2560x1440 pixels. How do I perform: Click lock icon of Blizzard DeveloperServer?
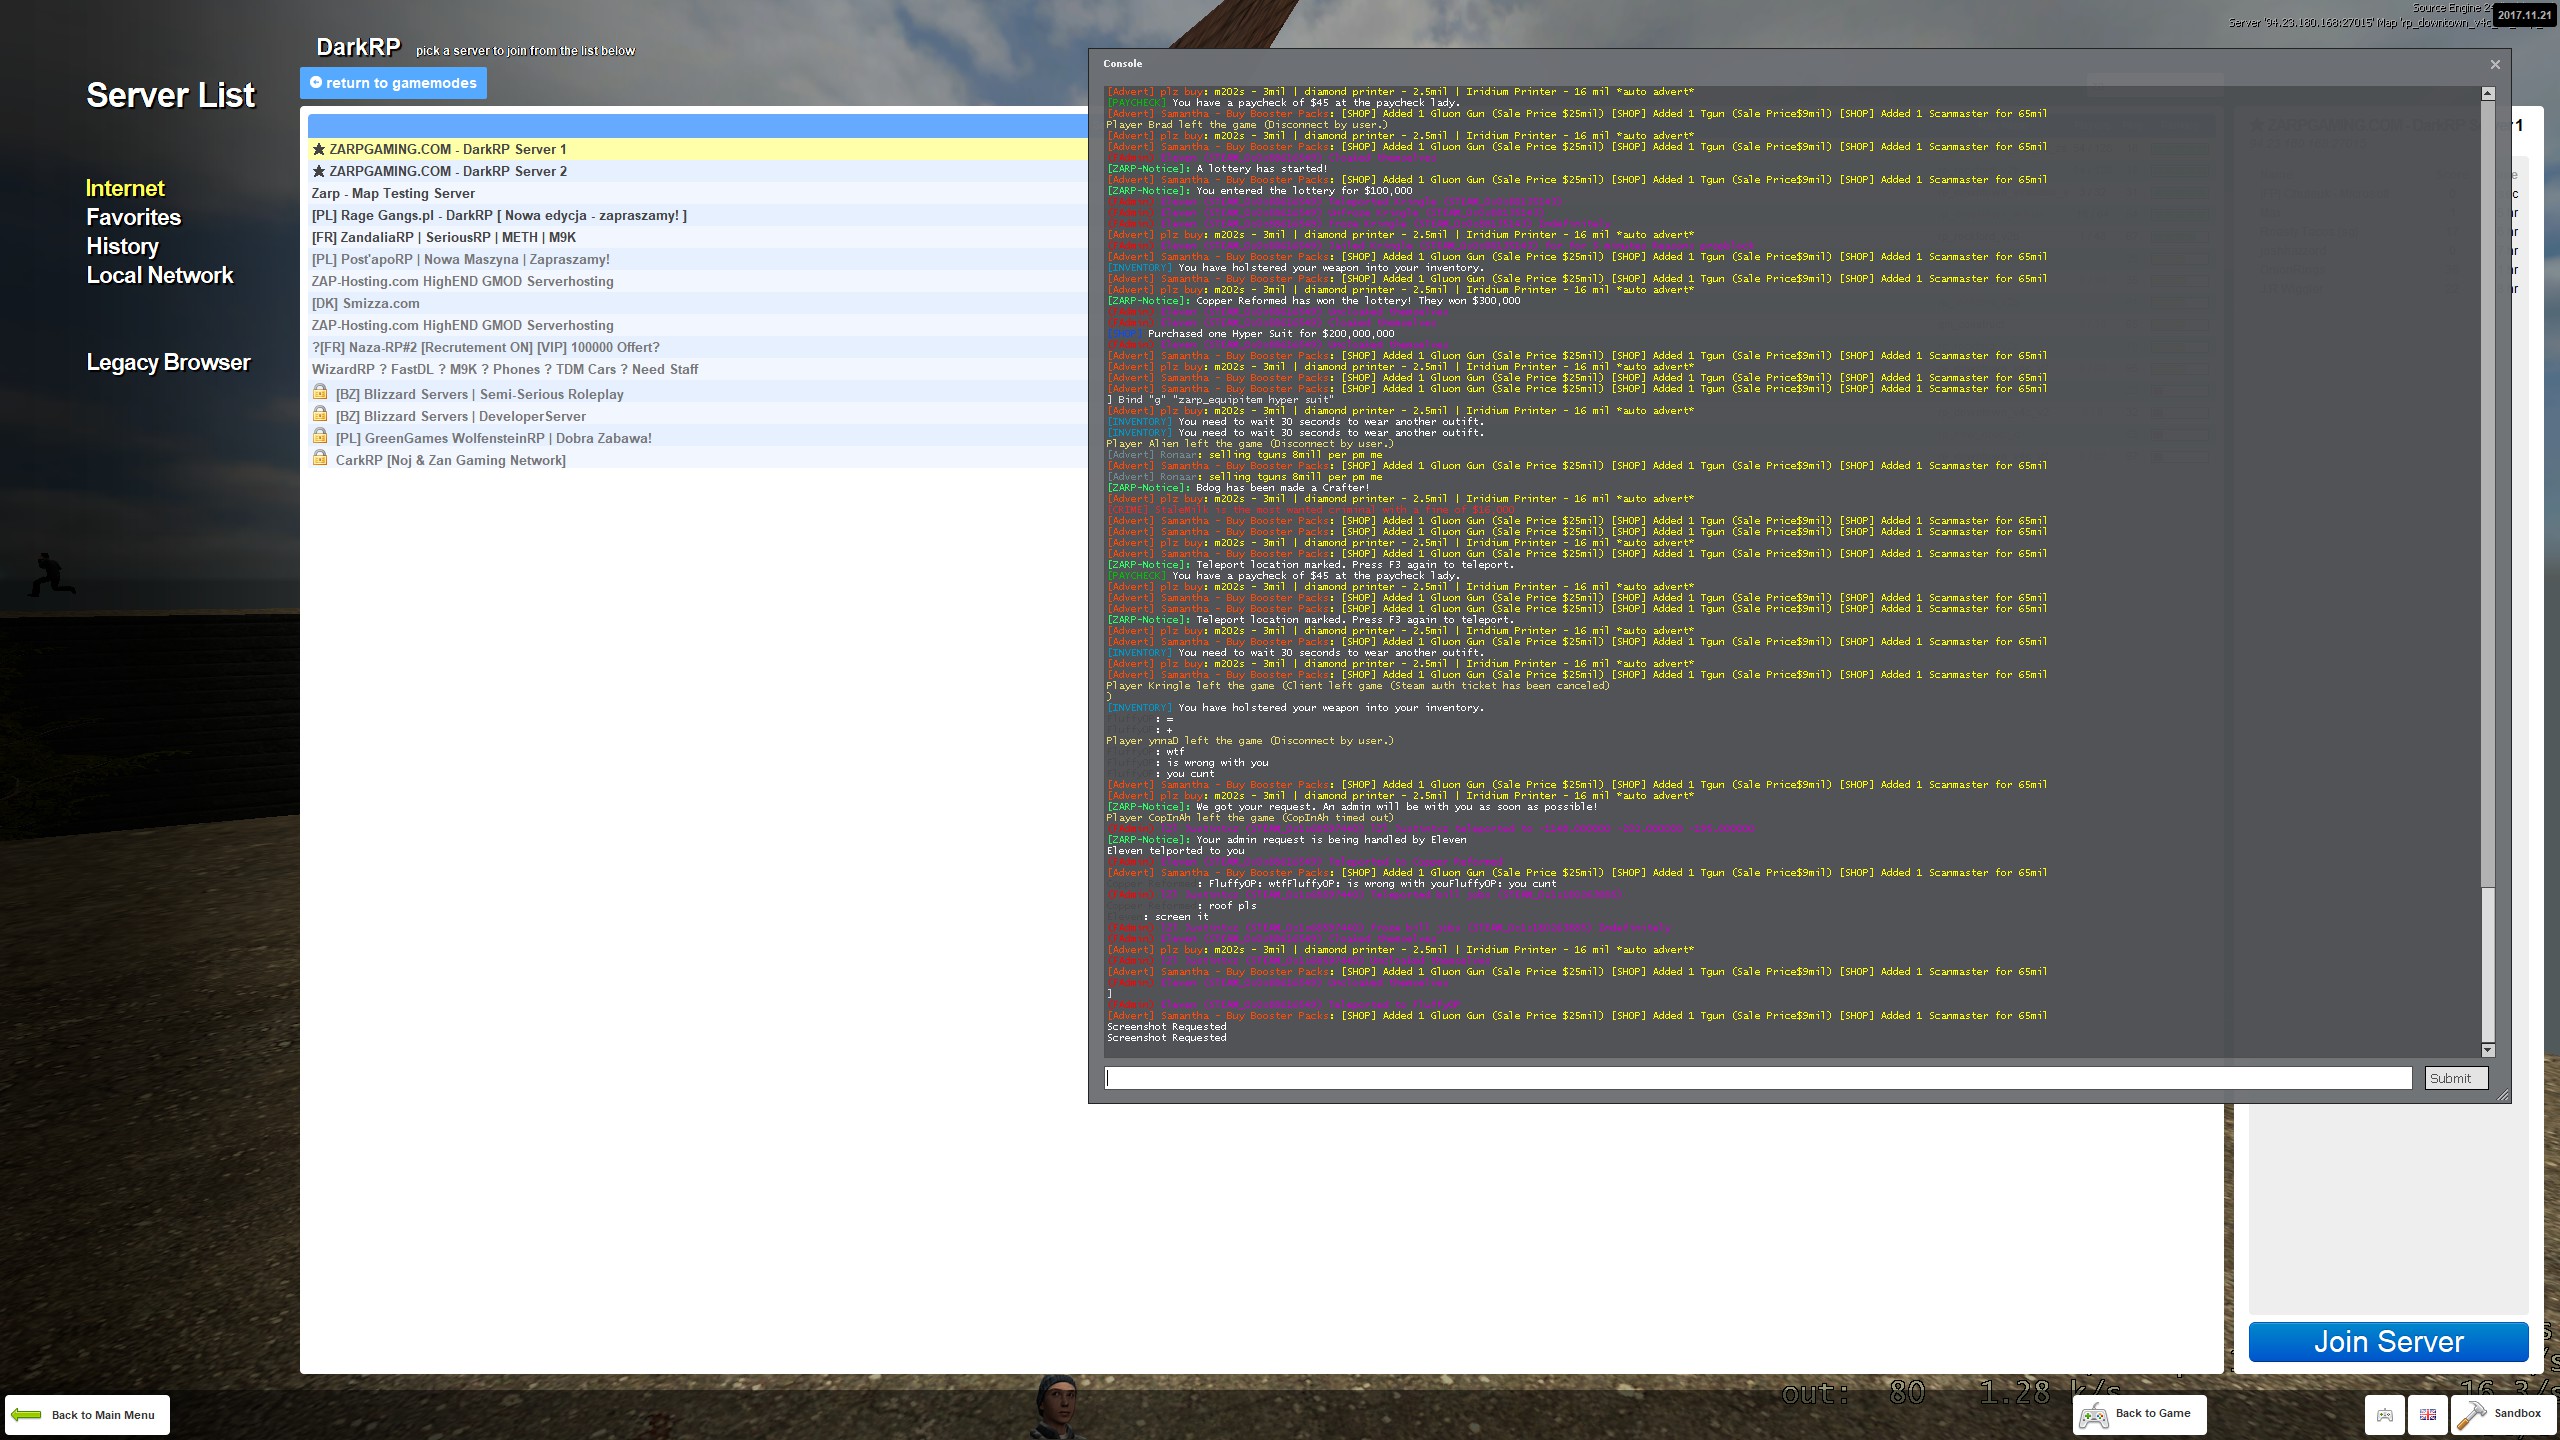tap(320, 414)
